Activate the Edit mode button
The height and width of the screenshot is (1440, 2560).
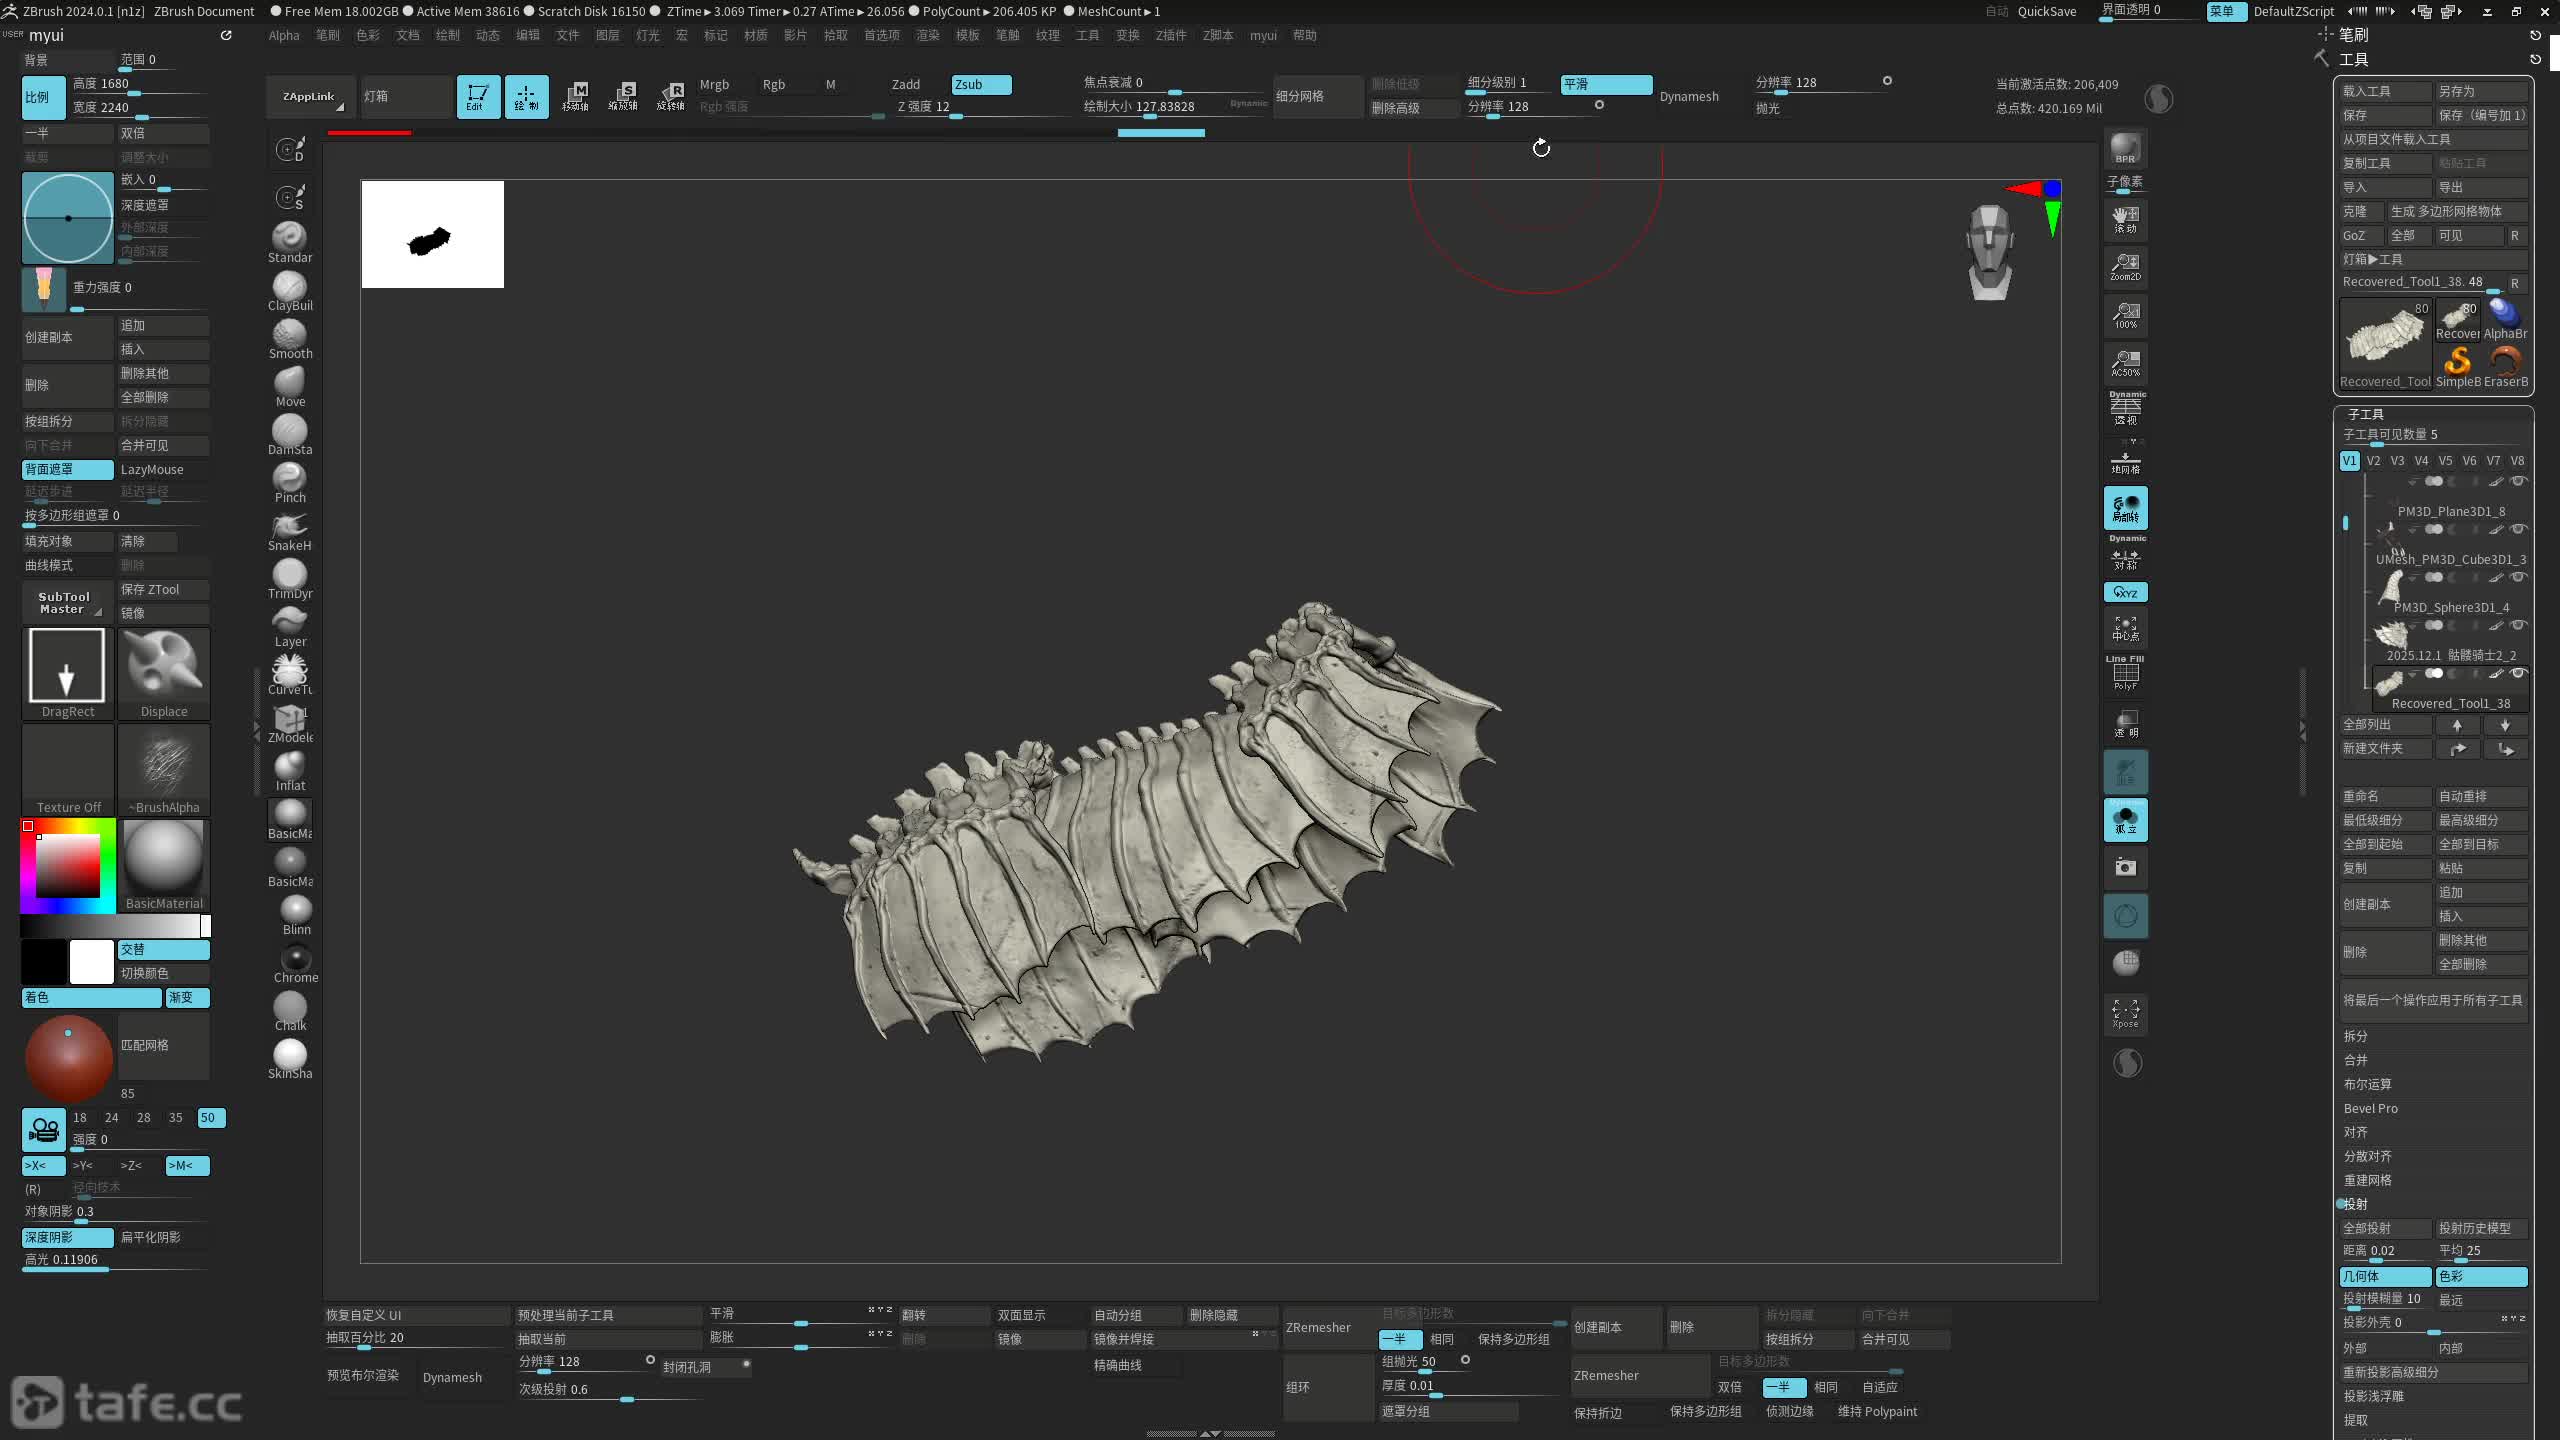point(478,96)
